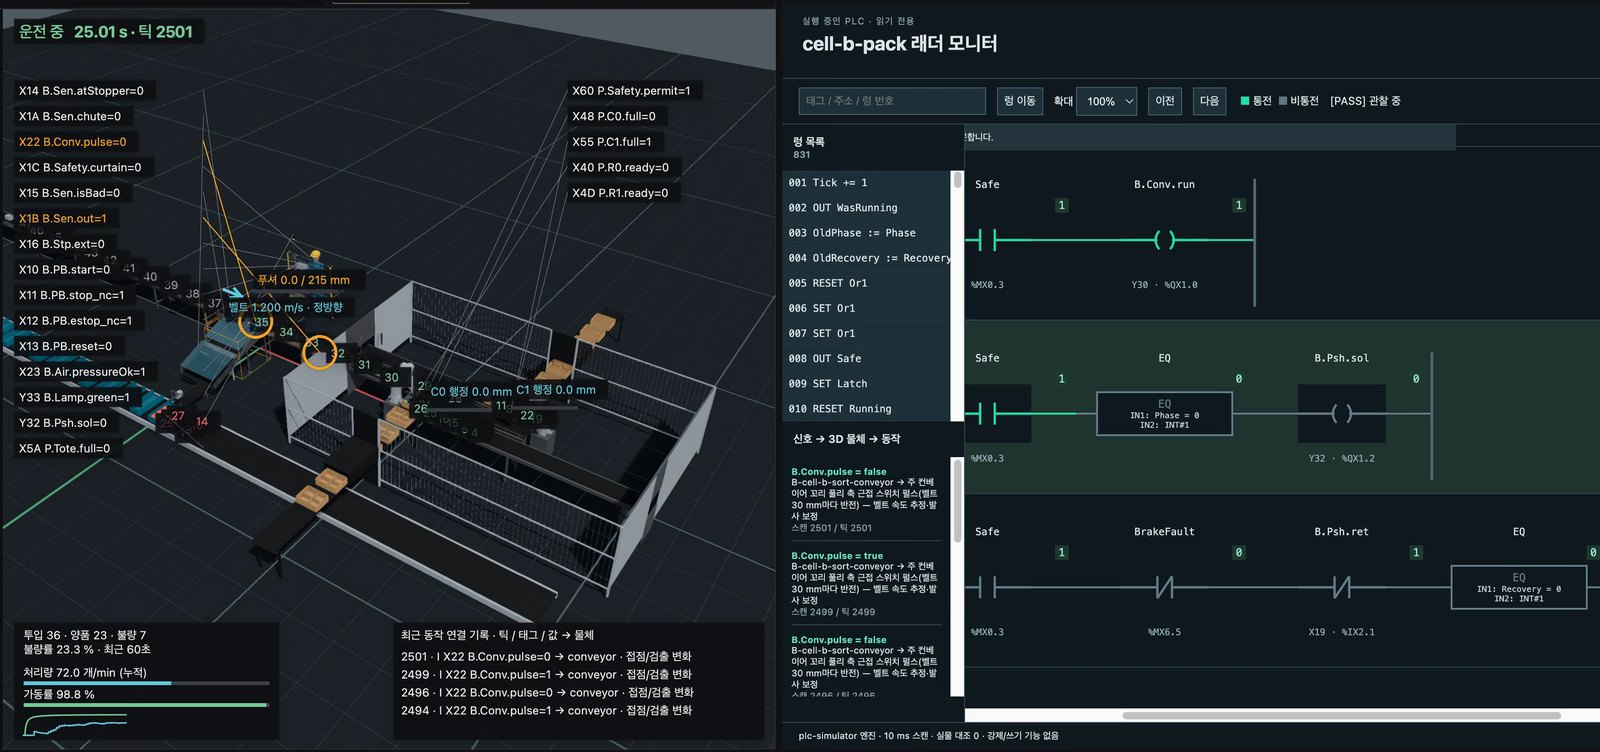This screenshot has width=1600, height=752.
Task: Click the B.Conv.run coil symbol
Action: (x=1164, y=240)
